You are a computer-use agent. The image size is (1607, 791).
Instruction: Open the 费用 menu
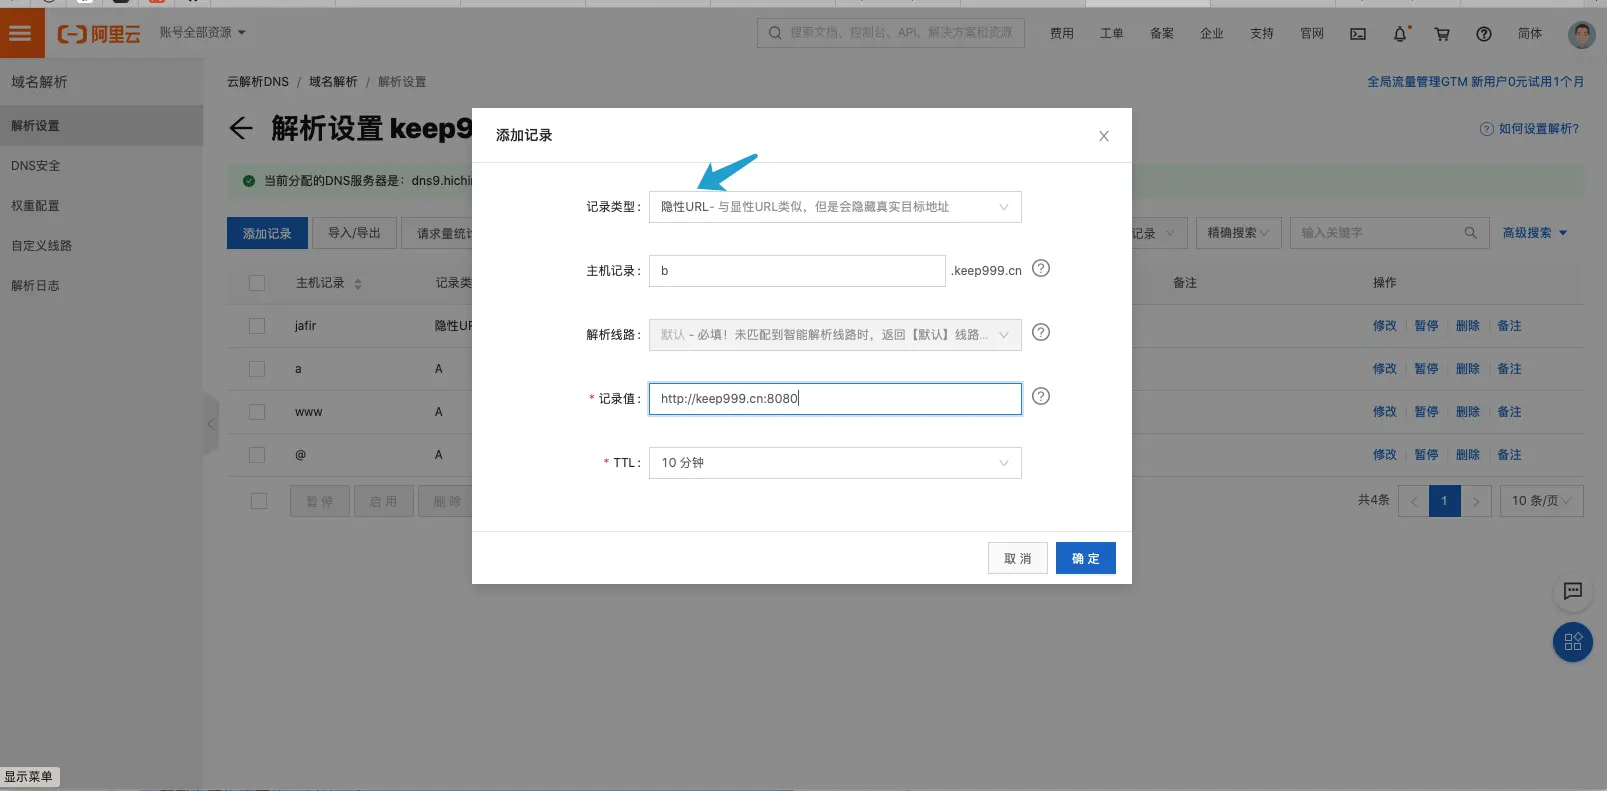pyautogui.click(x=1062, y=34)
